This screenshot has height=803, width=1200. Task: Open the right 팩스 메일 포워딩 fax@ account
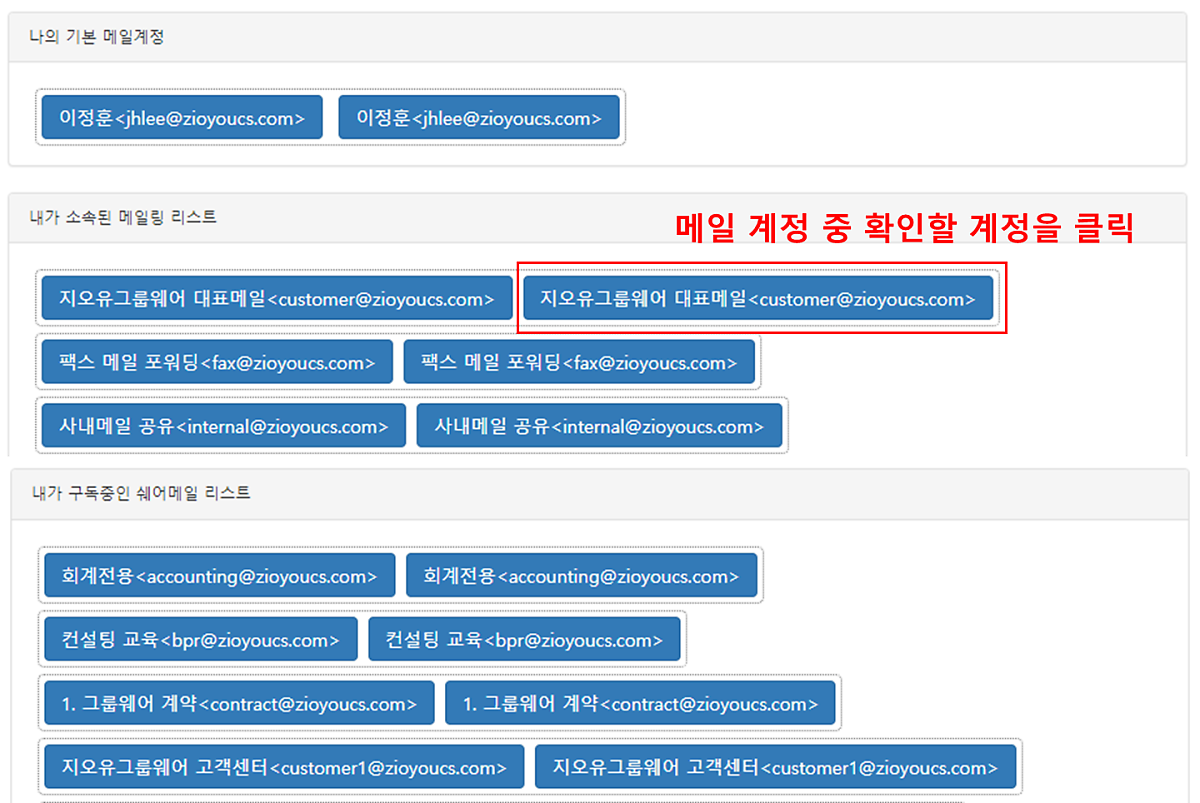pyautogui.click(x=579, y=362)
